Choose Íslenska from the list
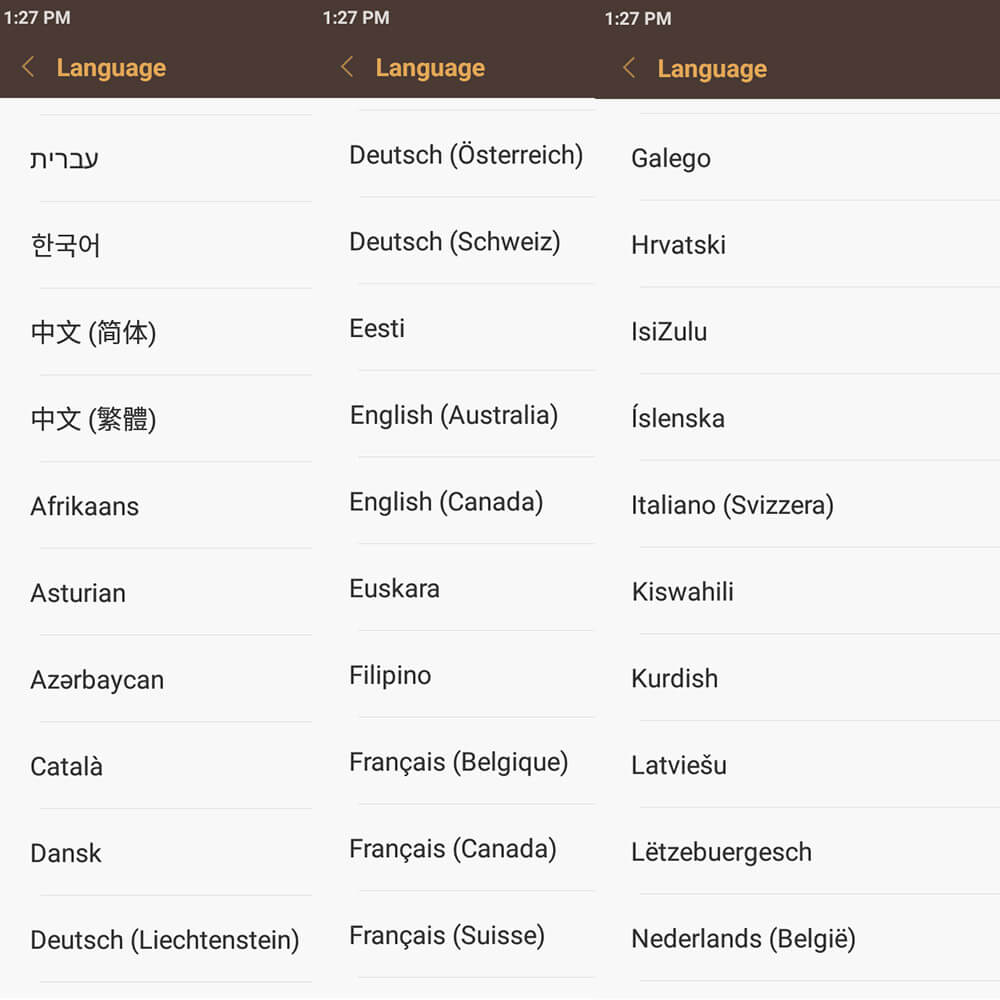The height and width of the screenshot is (1000, 1000). click(678, 418)
